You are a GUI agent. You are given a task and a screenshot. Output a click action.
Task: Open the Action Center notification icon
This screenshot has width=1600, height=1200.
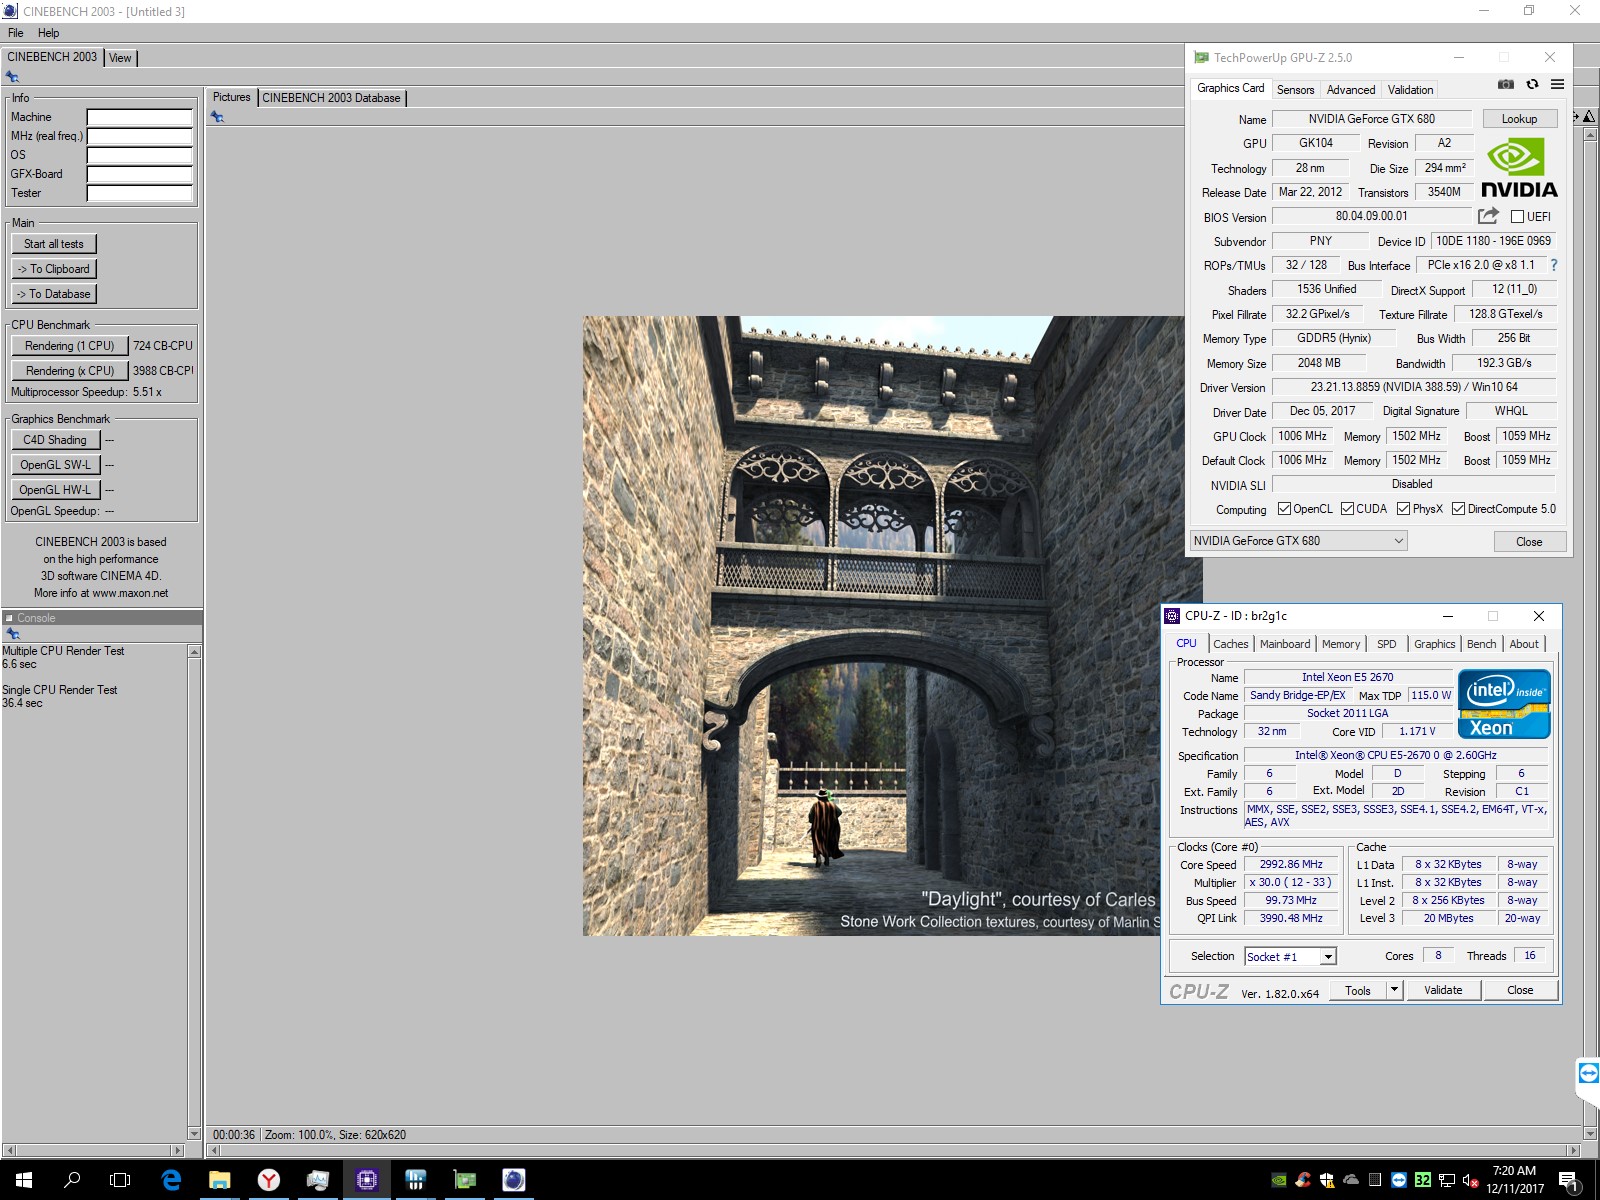1568,1181
